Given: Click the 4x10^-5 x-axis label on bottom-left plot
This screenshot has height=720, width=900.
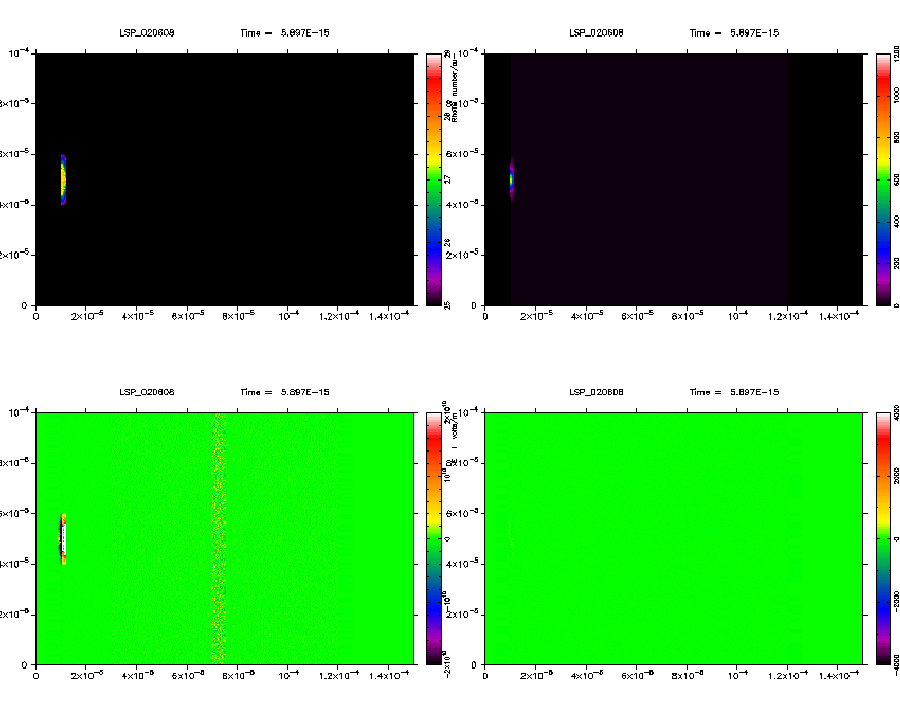Looking at the screenshot, I should tap(137, 675).
